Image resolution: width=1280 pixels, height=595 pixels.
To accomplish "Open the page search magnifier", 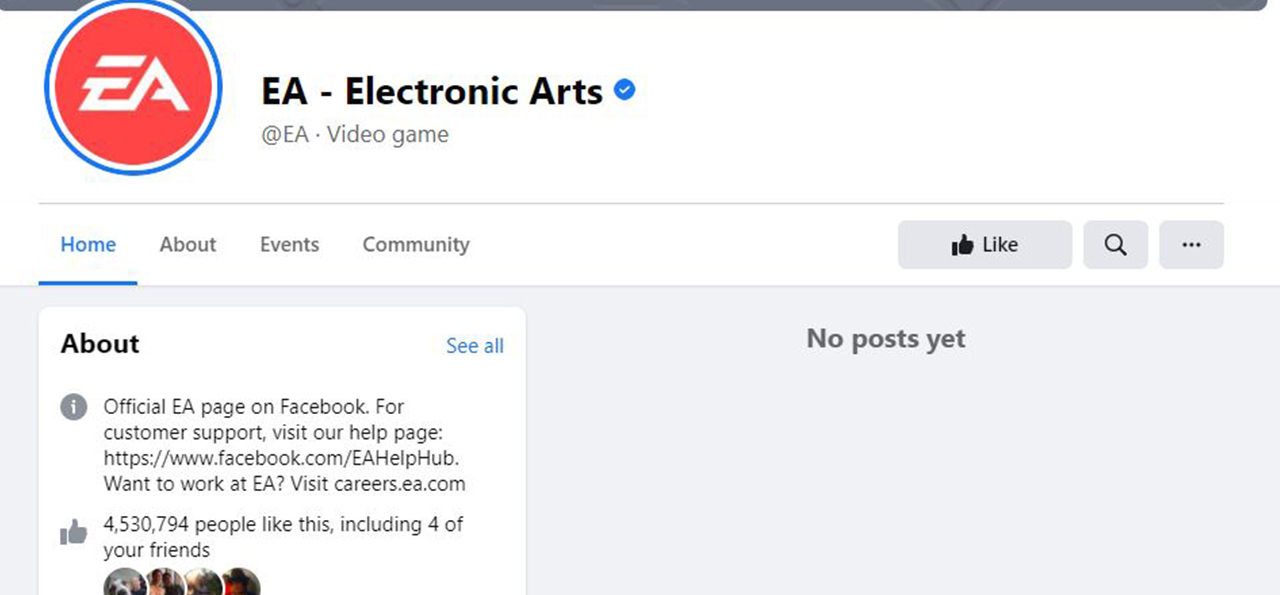I will coord(1115,245).
